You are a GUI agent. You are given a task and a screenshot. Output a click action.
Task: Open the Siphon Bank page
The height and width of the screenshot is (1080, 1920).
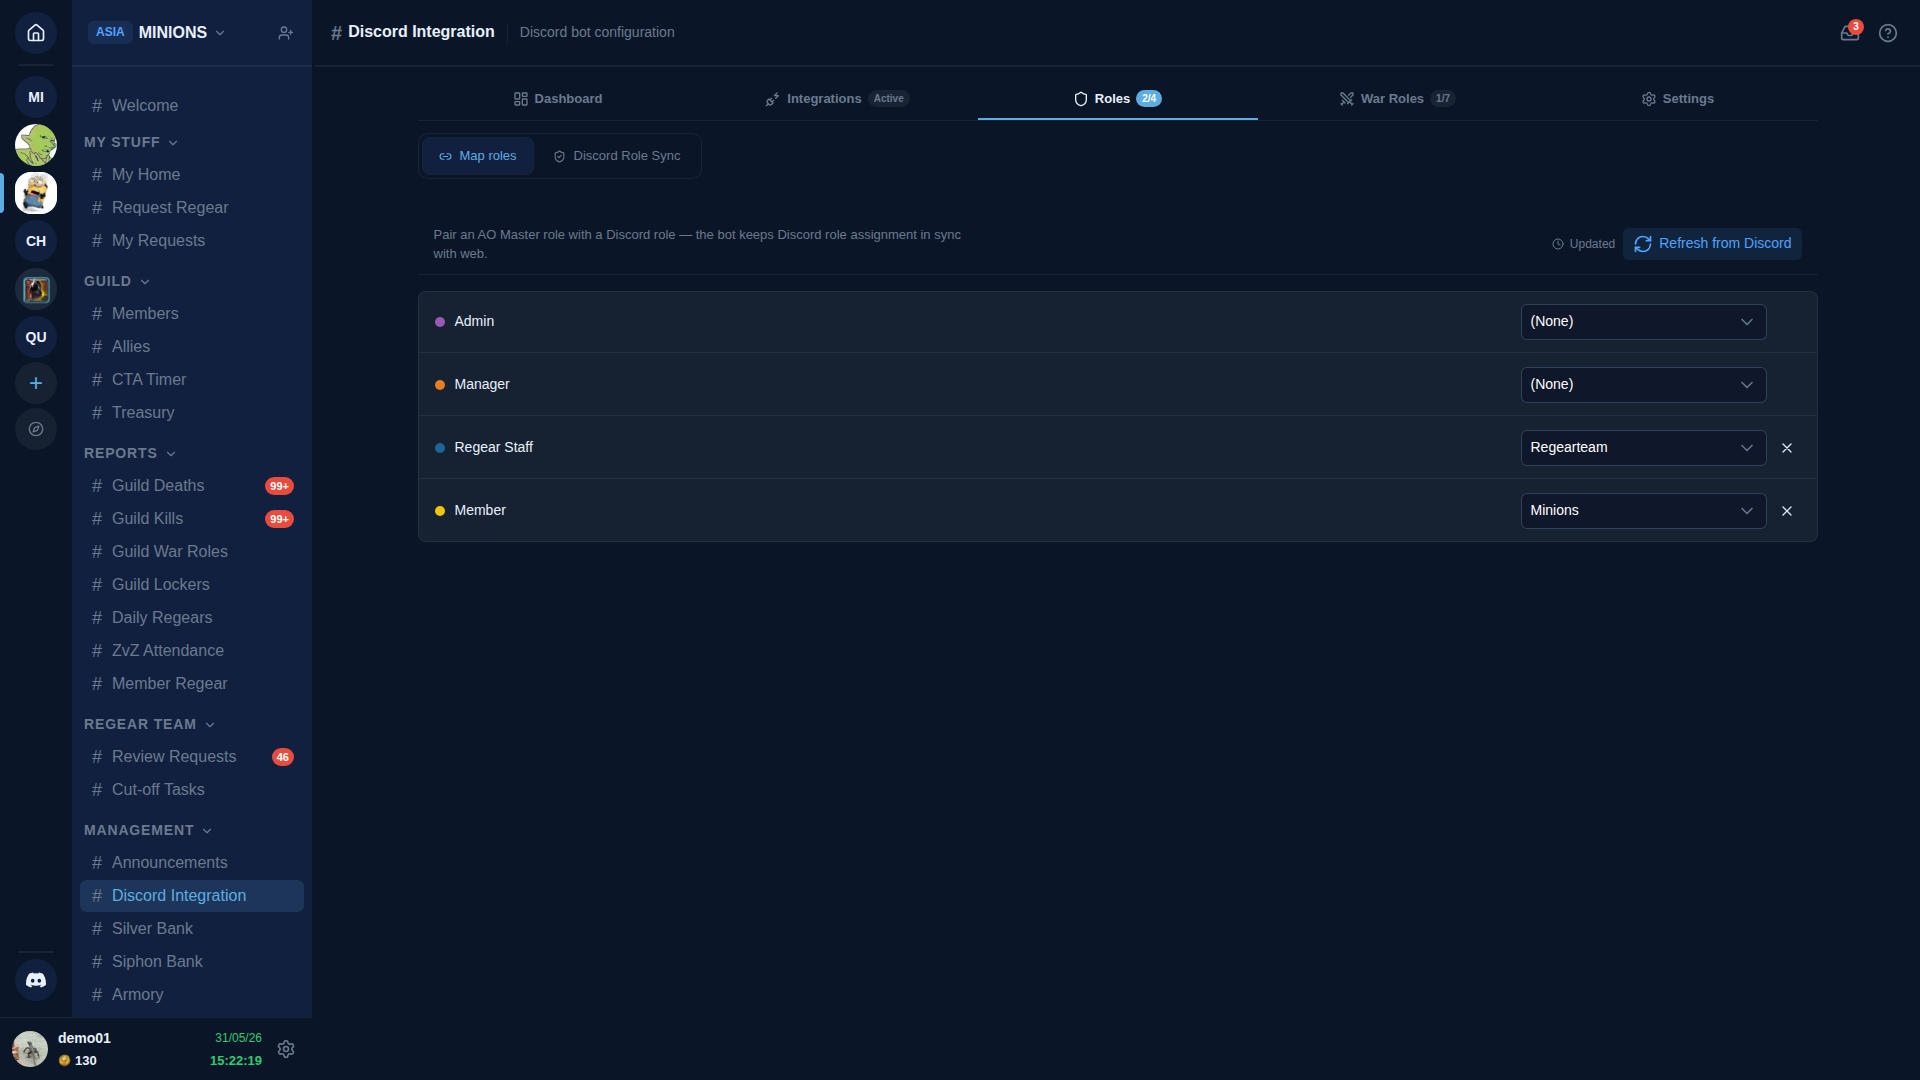(192, 962)
